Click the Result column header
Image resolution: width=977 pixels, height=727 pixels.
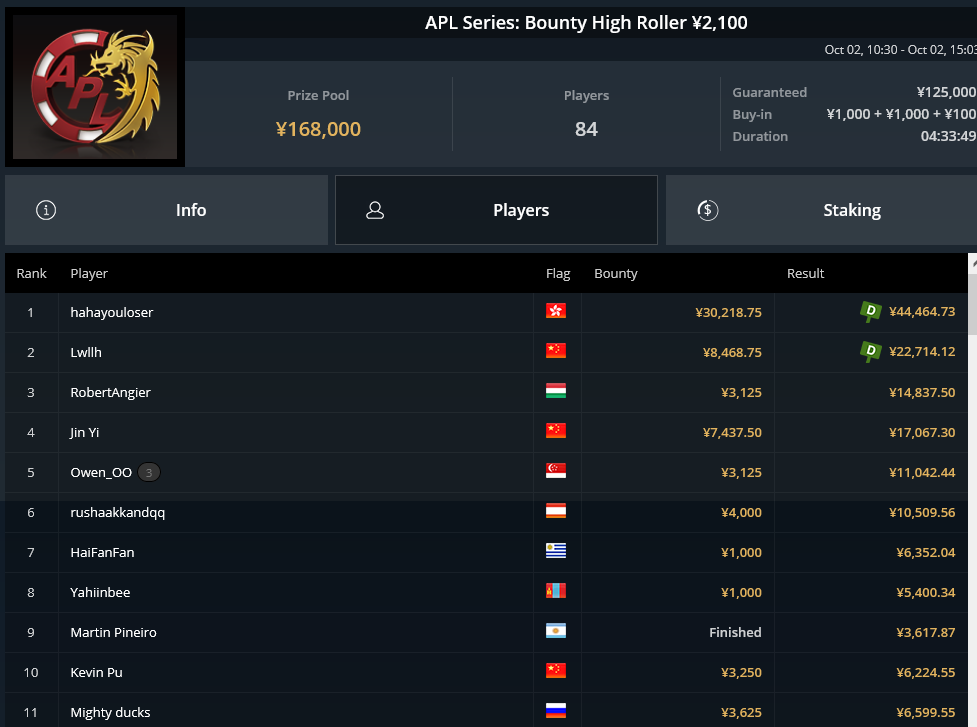[x=805, y=273]
